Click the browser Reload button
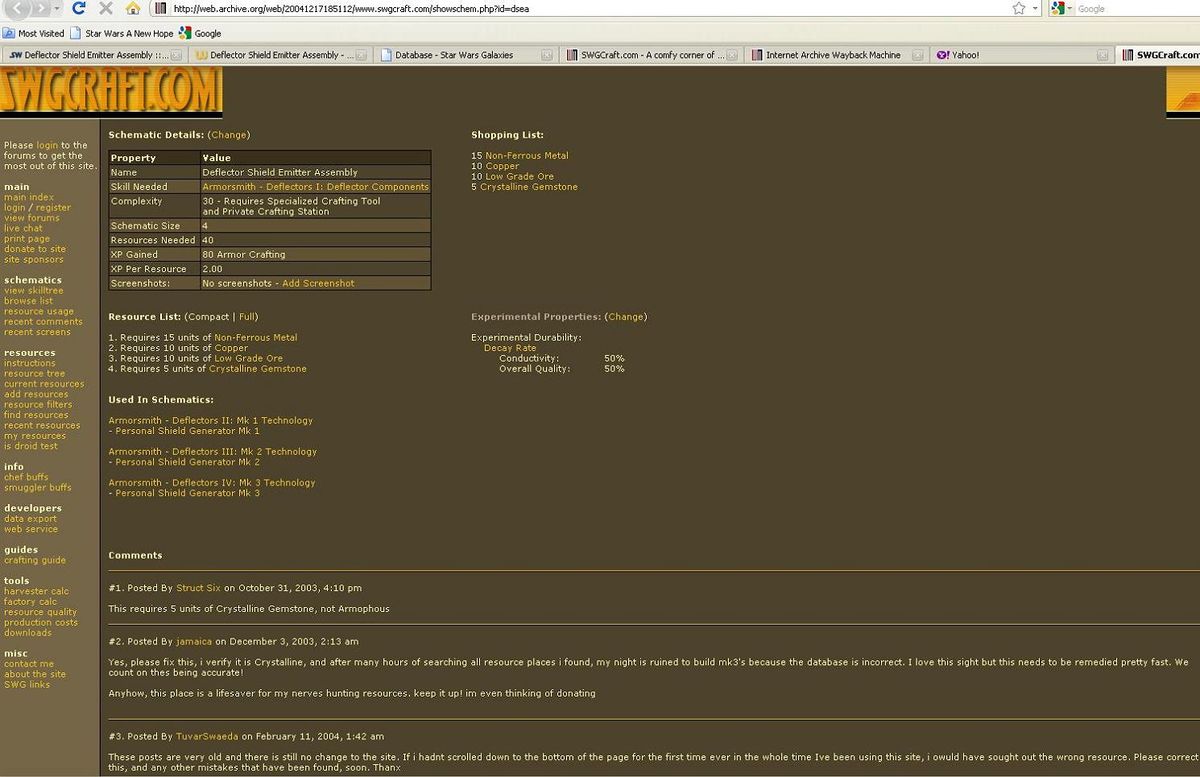 tap(80, 8)
